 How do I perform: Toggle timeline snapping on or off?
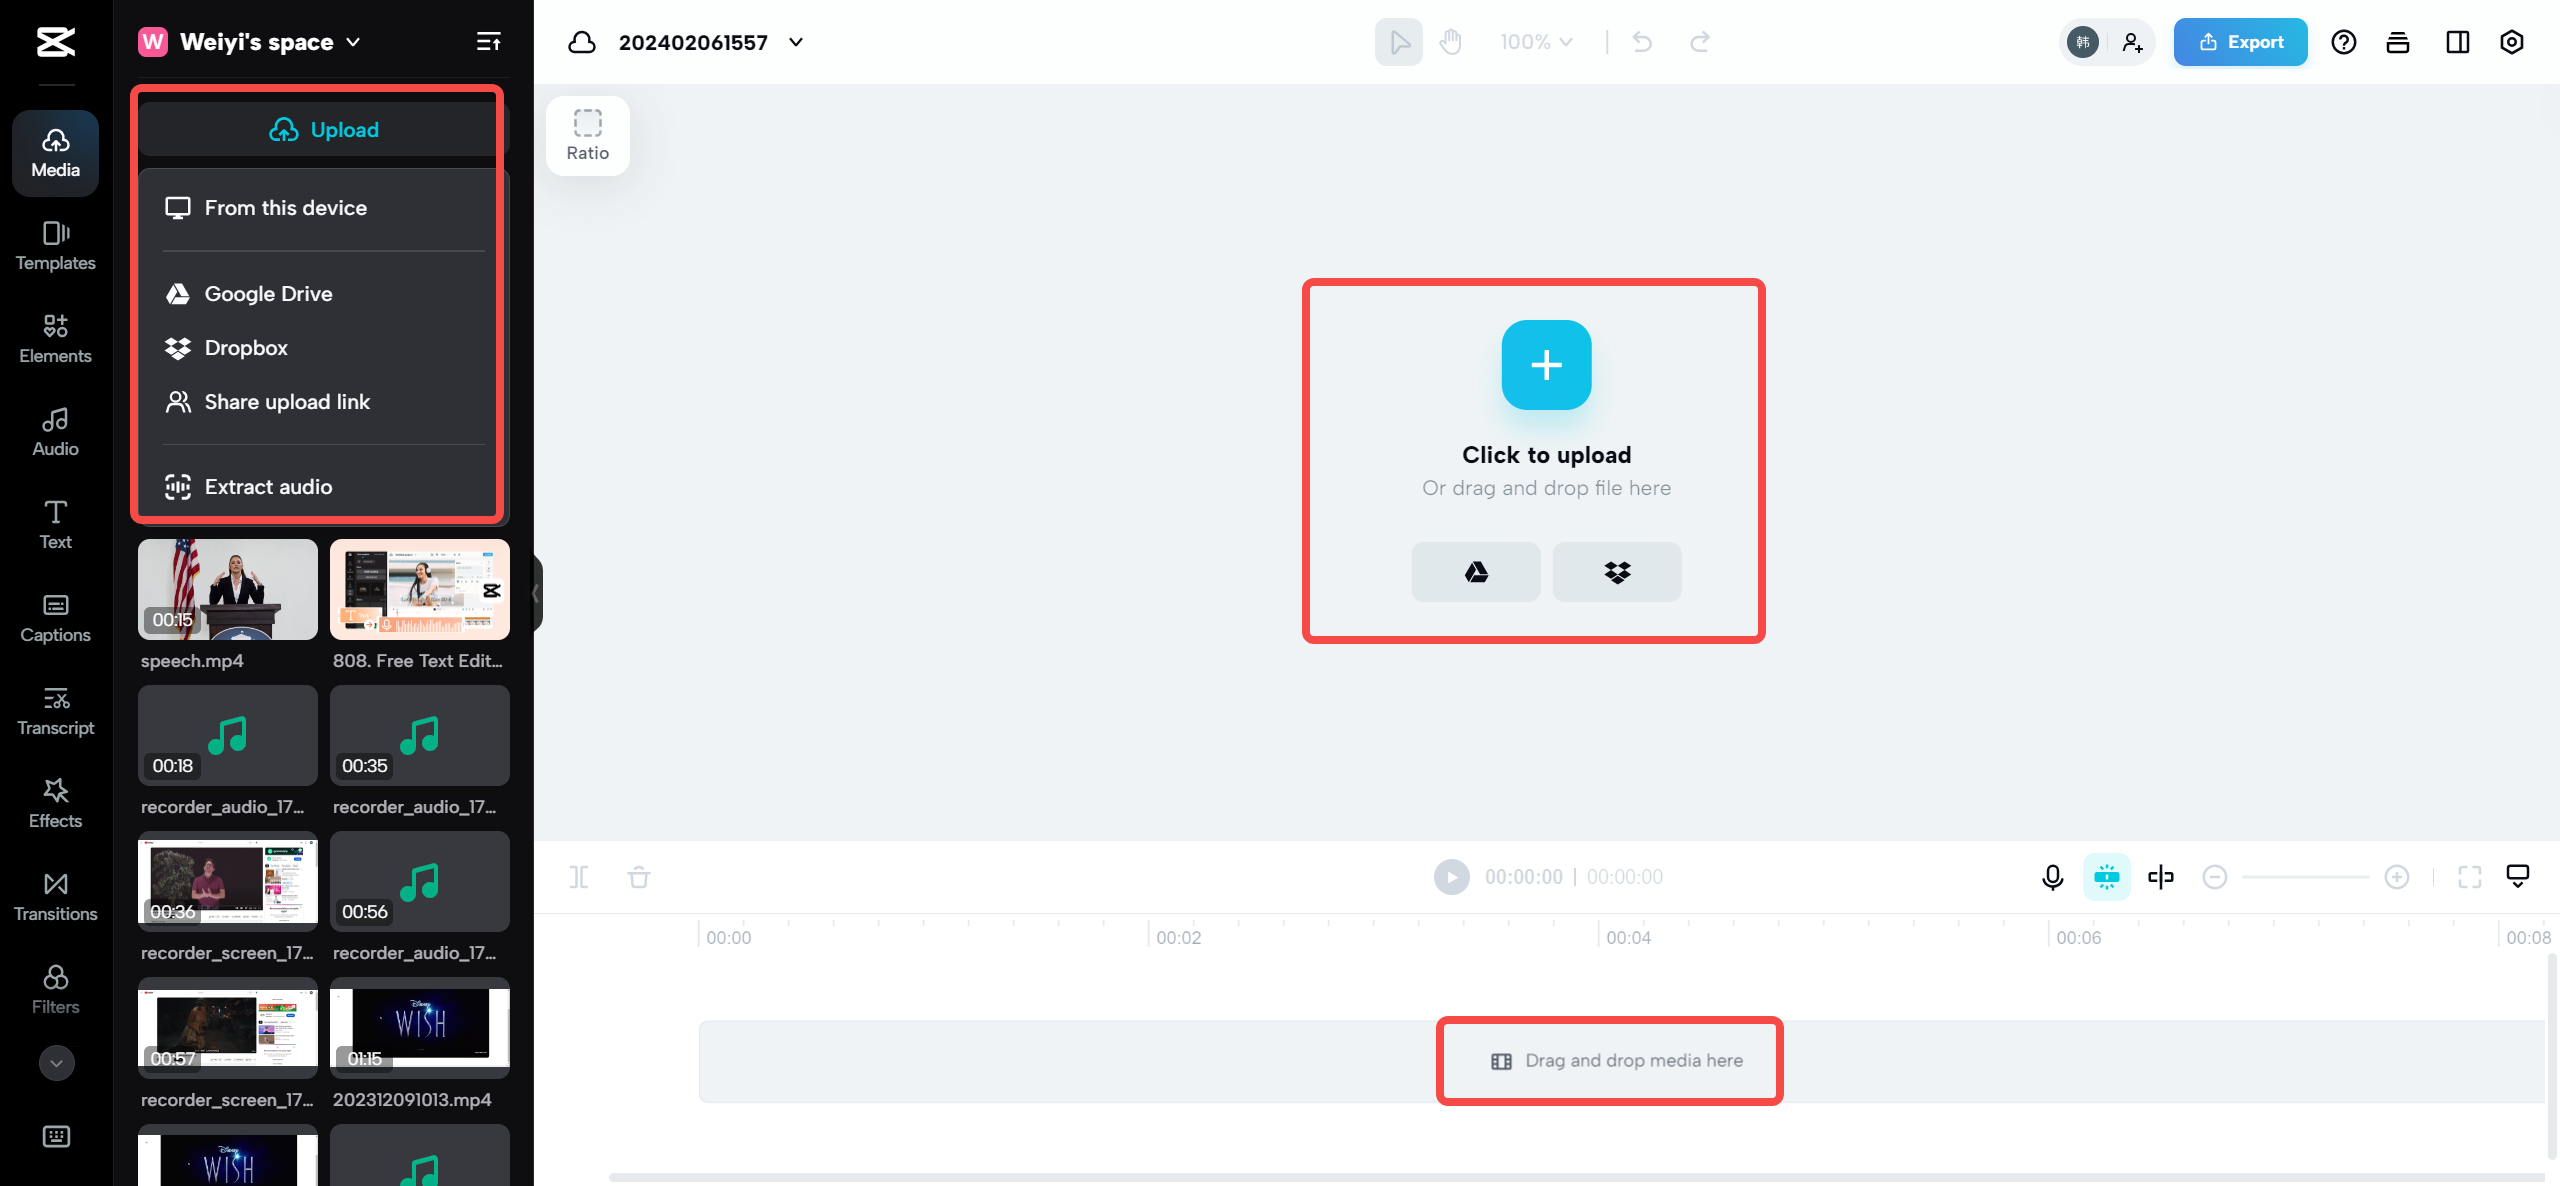2107,877
